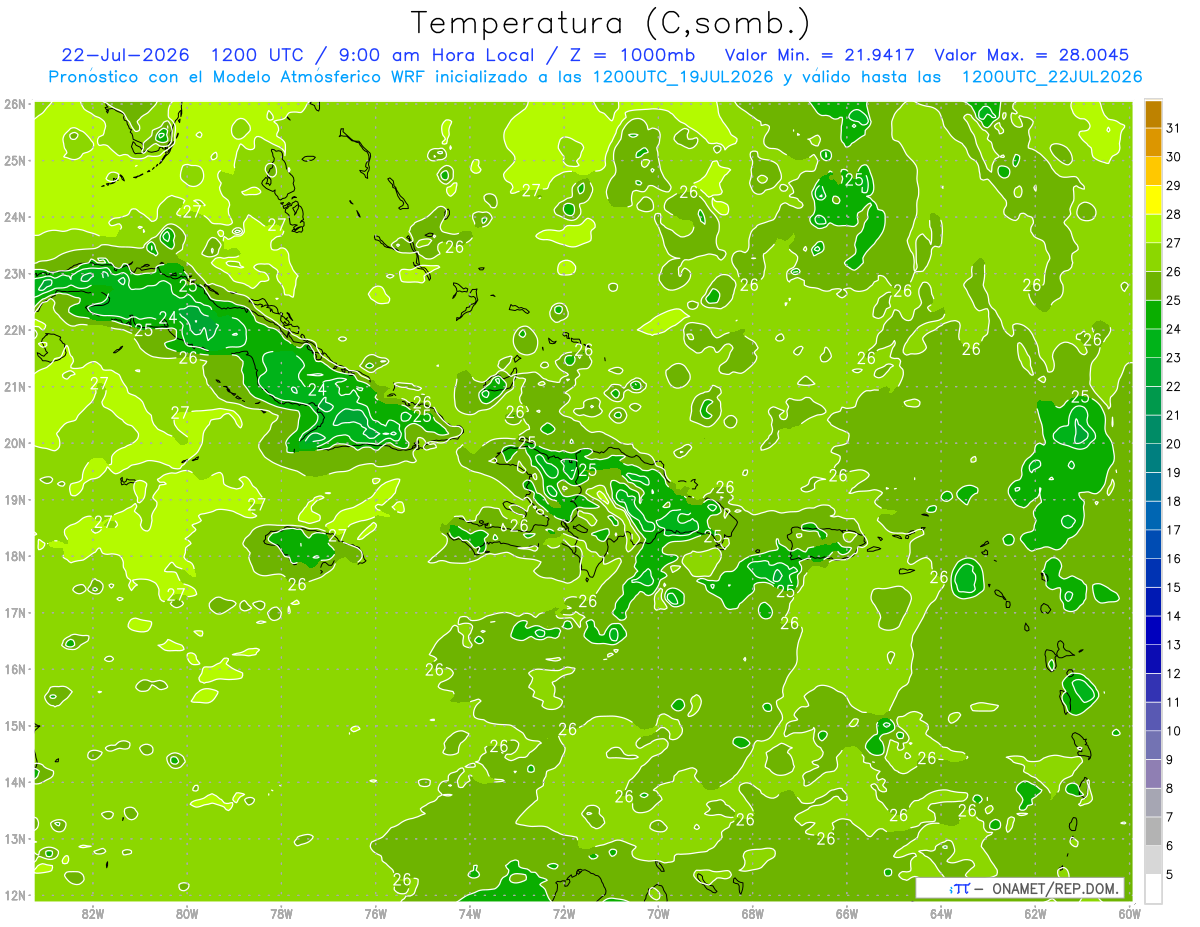Click the colorbar value label 20

(1174, 444)
